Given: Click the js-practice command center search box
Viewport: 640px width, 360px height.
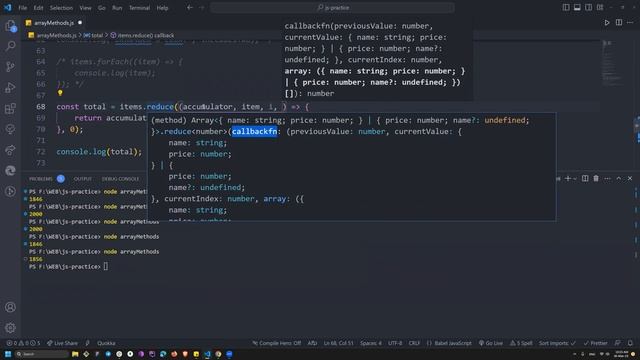Looking at the screenshot, I should (x=332, y=7).
